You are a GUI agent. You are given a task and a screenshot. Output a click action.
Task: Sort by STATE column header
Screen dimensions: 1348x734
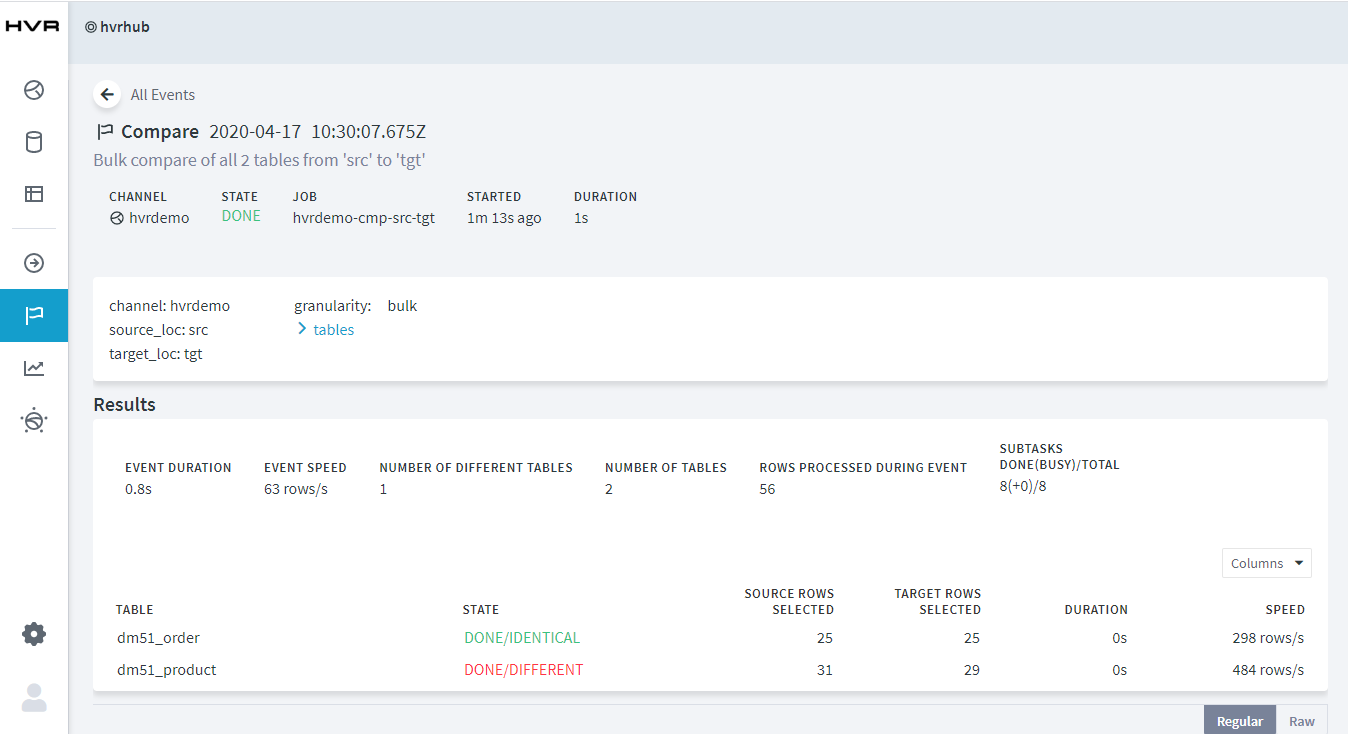(481, 609)
